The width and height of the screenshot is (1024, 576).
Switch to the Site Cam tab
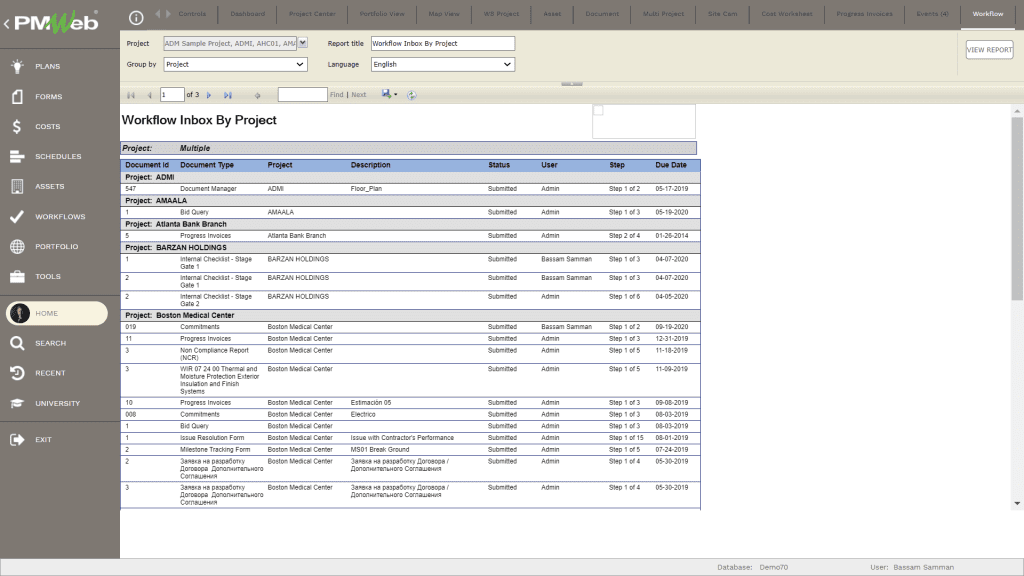point(722,14)
